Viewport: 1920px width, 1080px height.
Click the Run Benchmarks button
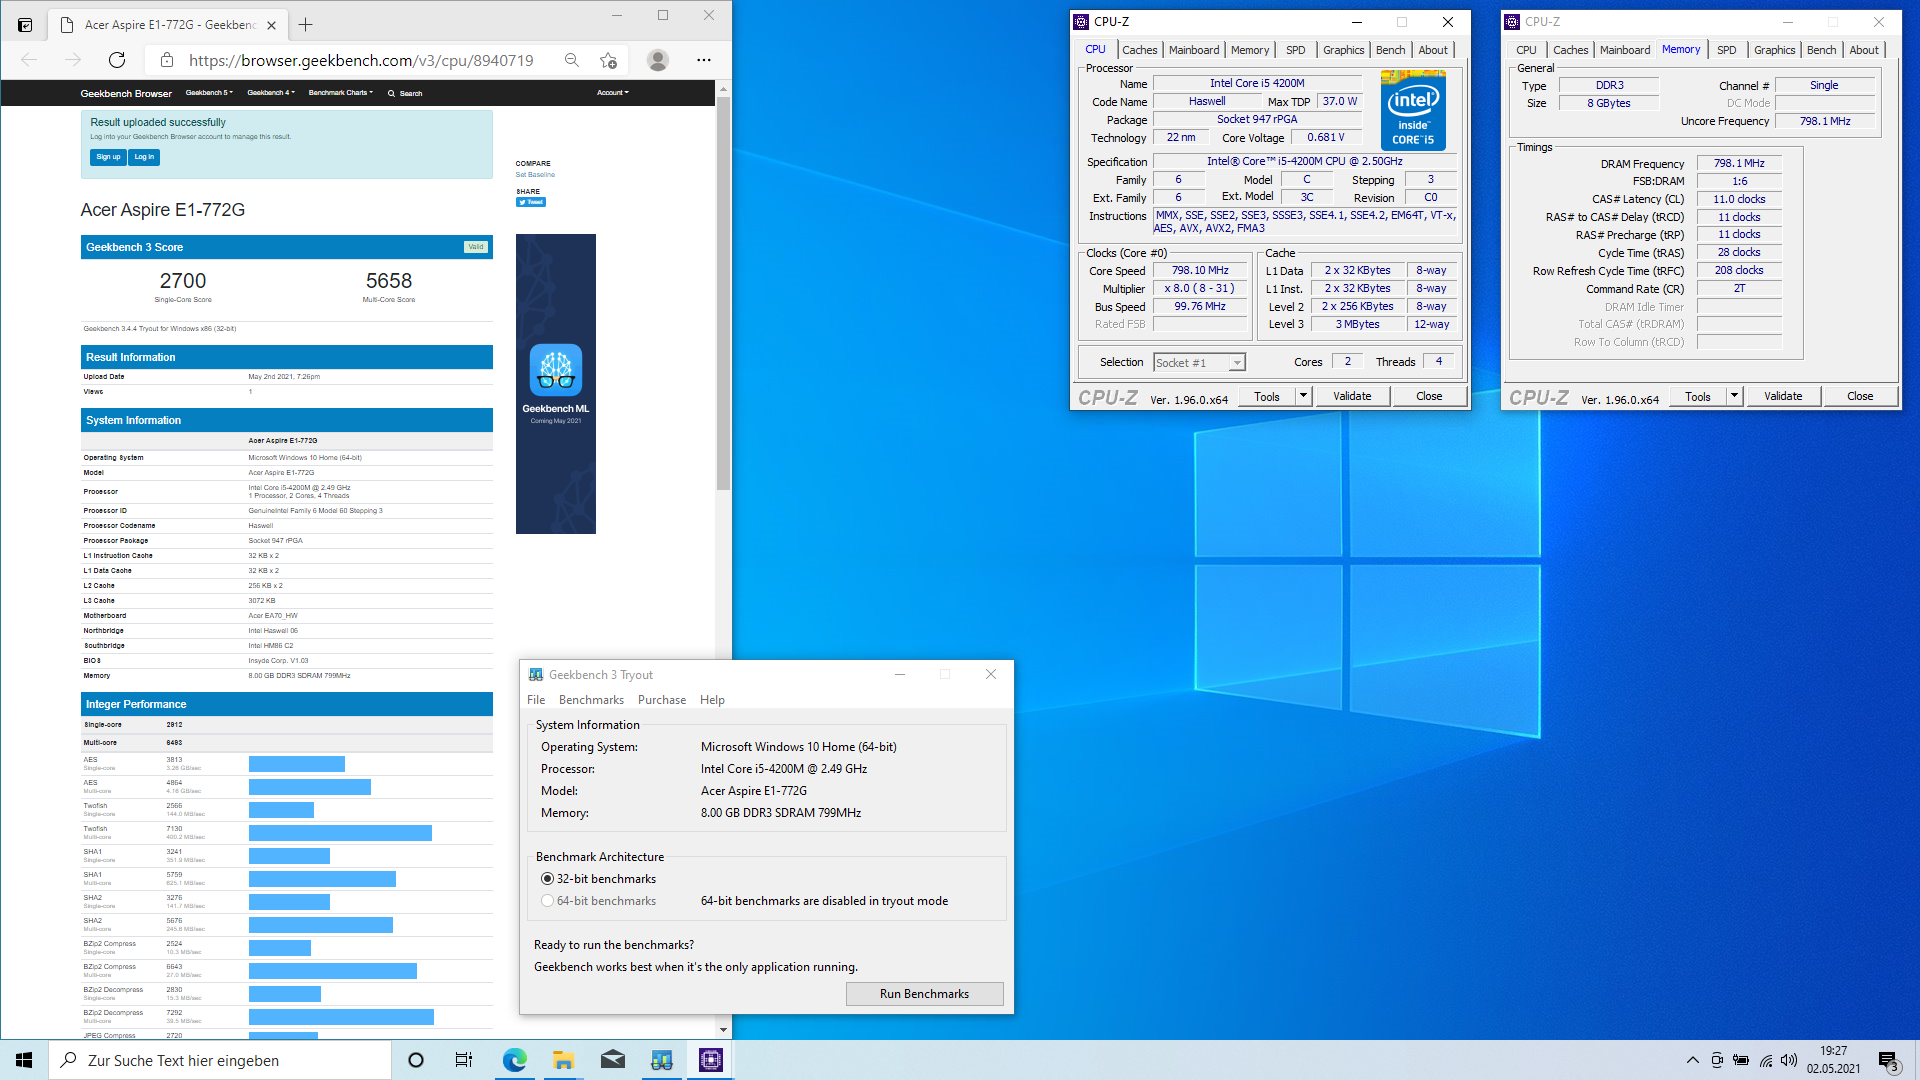pos(924,994)
